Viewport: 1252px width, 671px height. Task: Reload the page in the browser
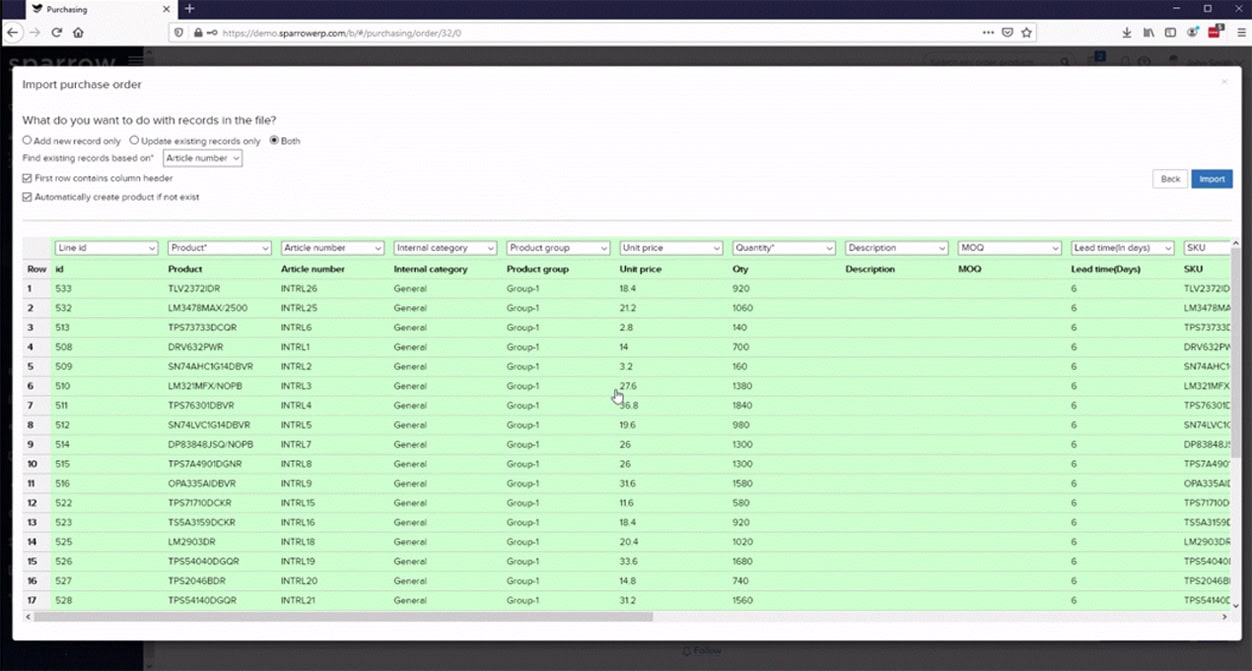click(x=57, y=32)
